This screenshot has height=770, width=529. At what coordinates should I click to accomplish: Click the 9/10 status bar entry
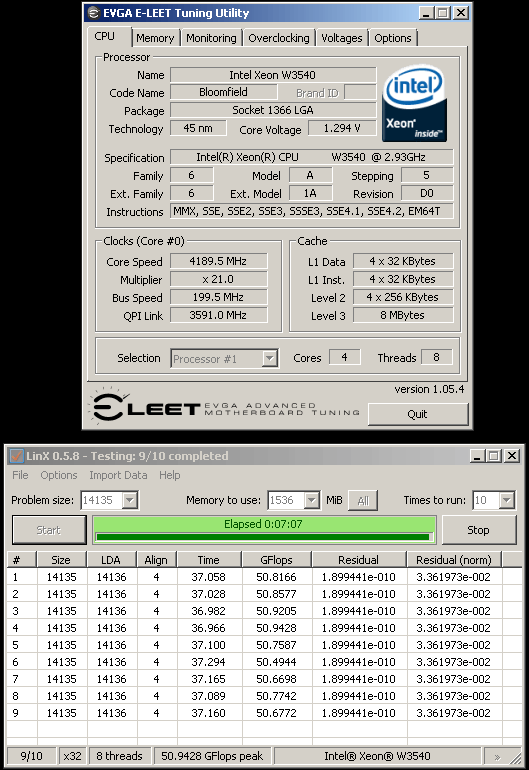click(31, 756)
